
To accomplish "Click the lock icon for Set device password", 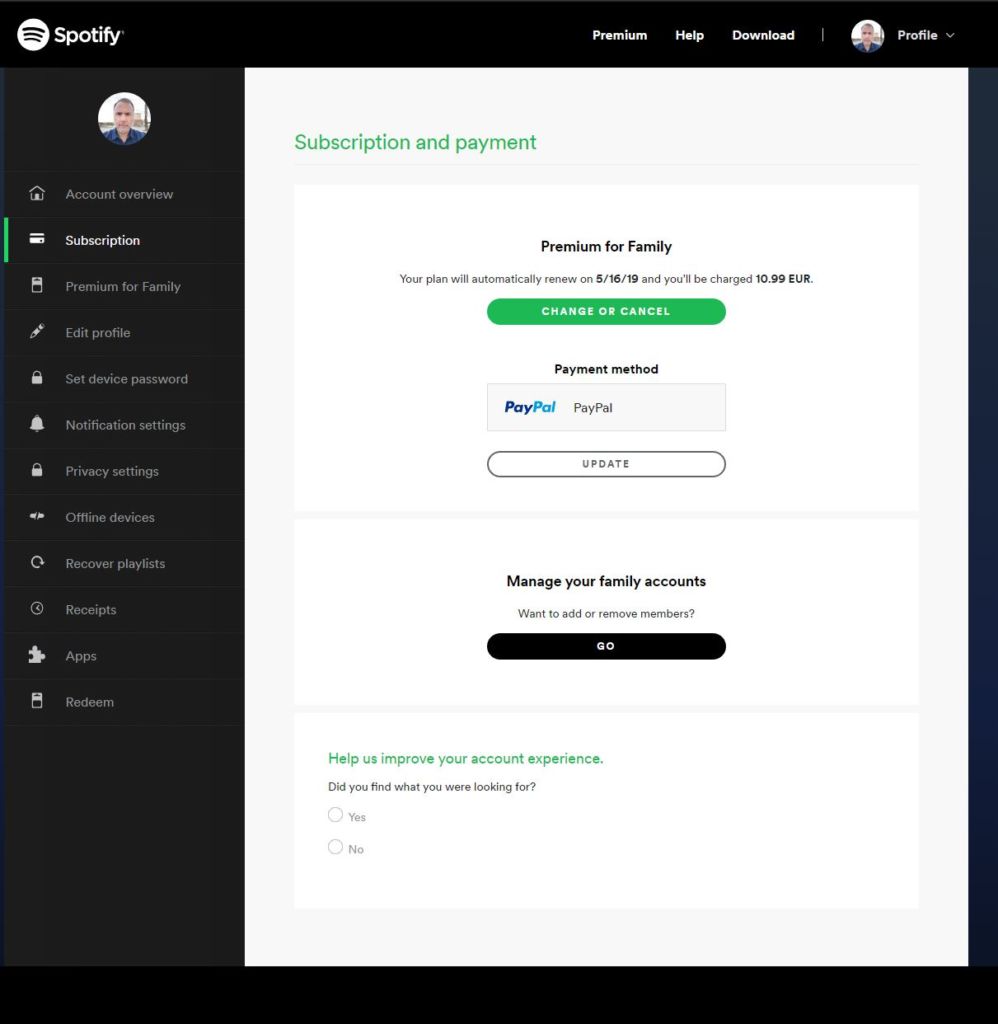I will coord(37,377).
